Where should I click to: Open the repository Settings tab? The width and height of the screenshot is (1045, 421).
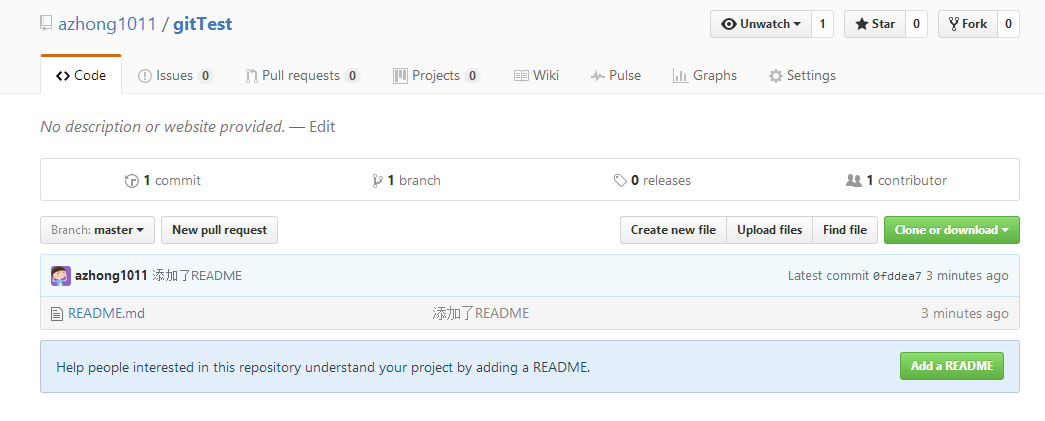[802, 76]
